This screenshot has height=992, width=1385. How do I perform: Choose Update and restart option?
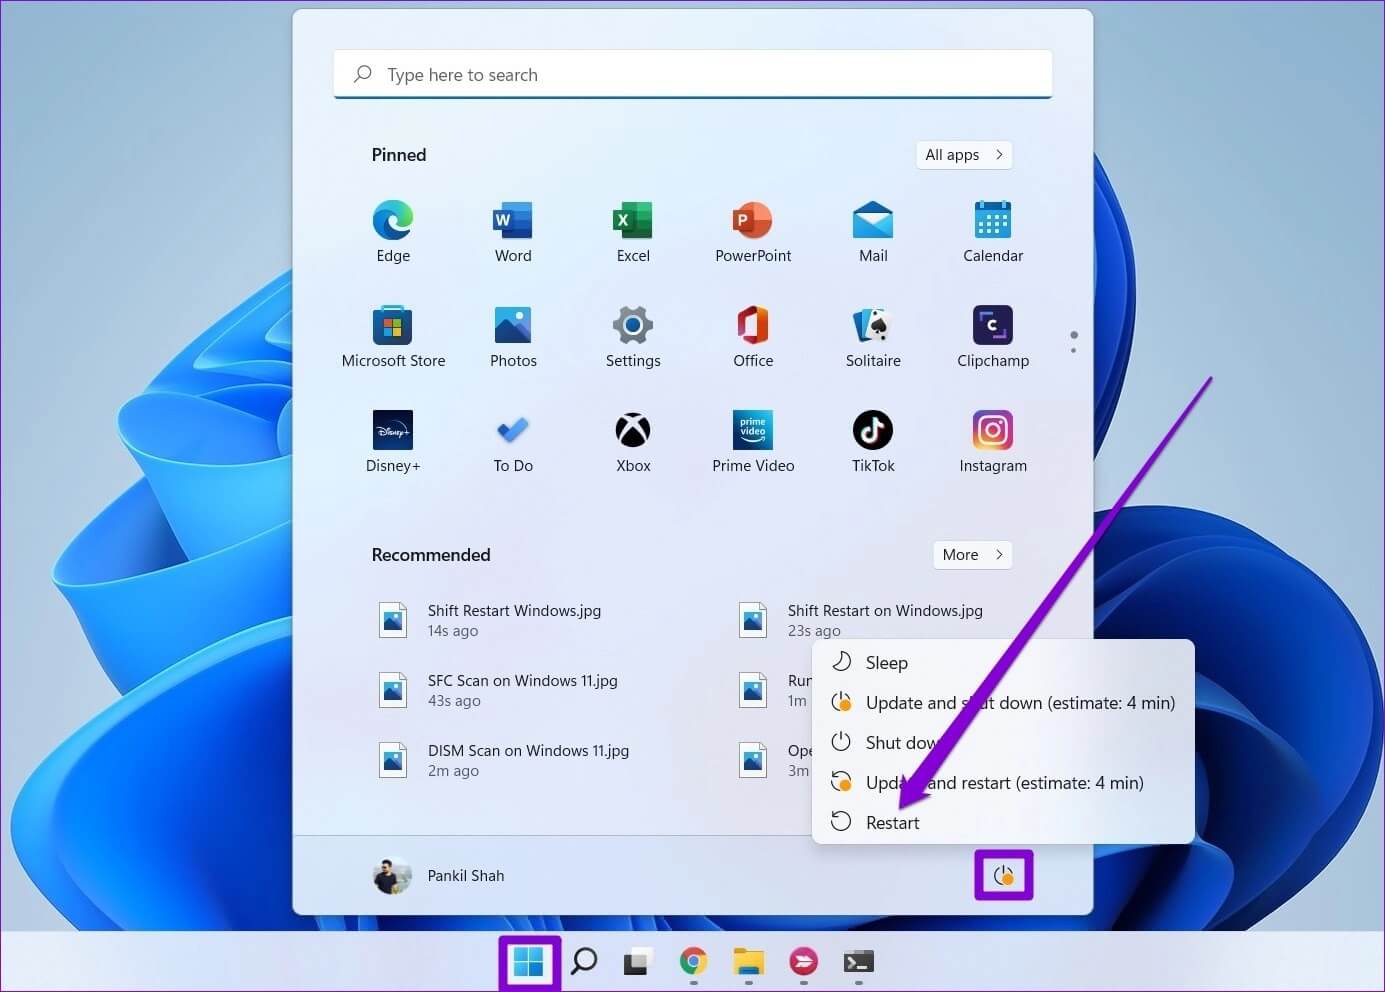coord(1003,782)
